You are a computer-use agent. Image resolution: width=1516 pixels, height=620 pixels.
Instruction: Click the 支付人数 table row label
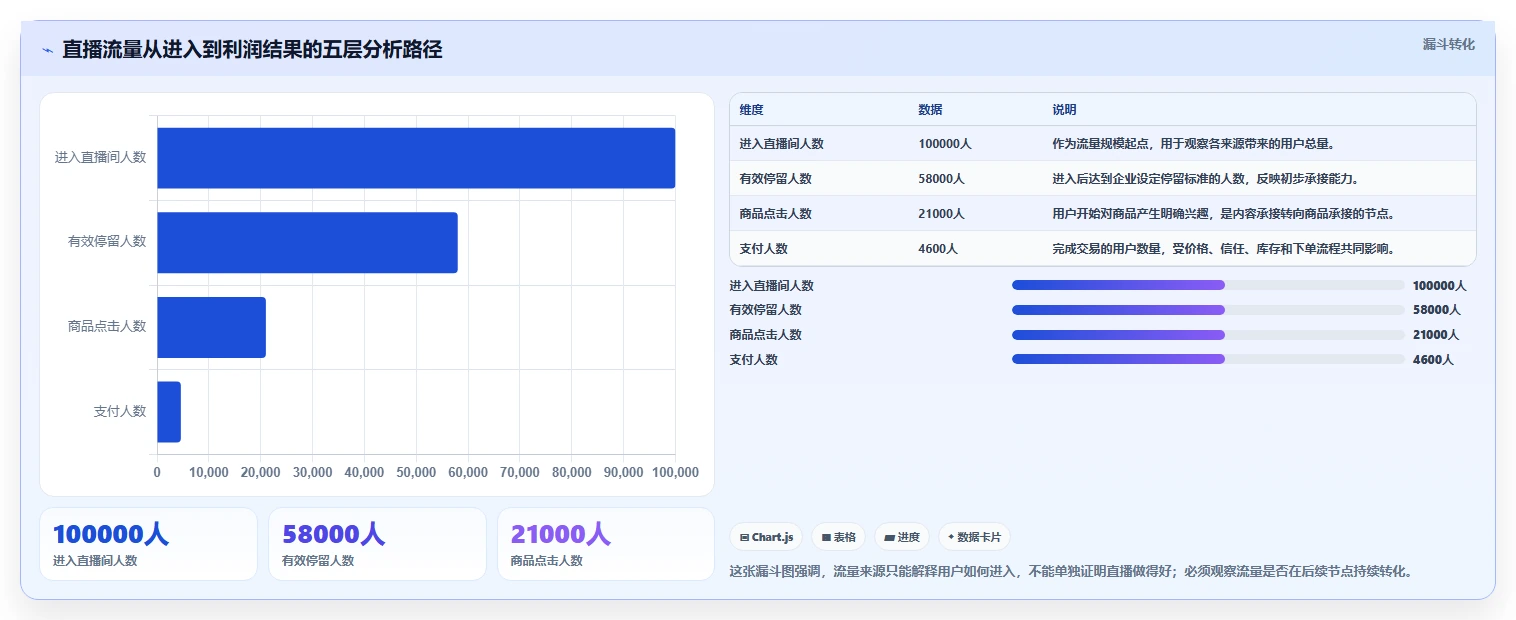[764, 249]
